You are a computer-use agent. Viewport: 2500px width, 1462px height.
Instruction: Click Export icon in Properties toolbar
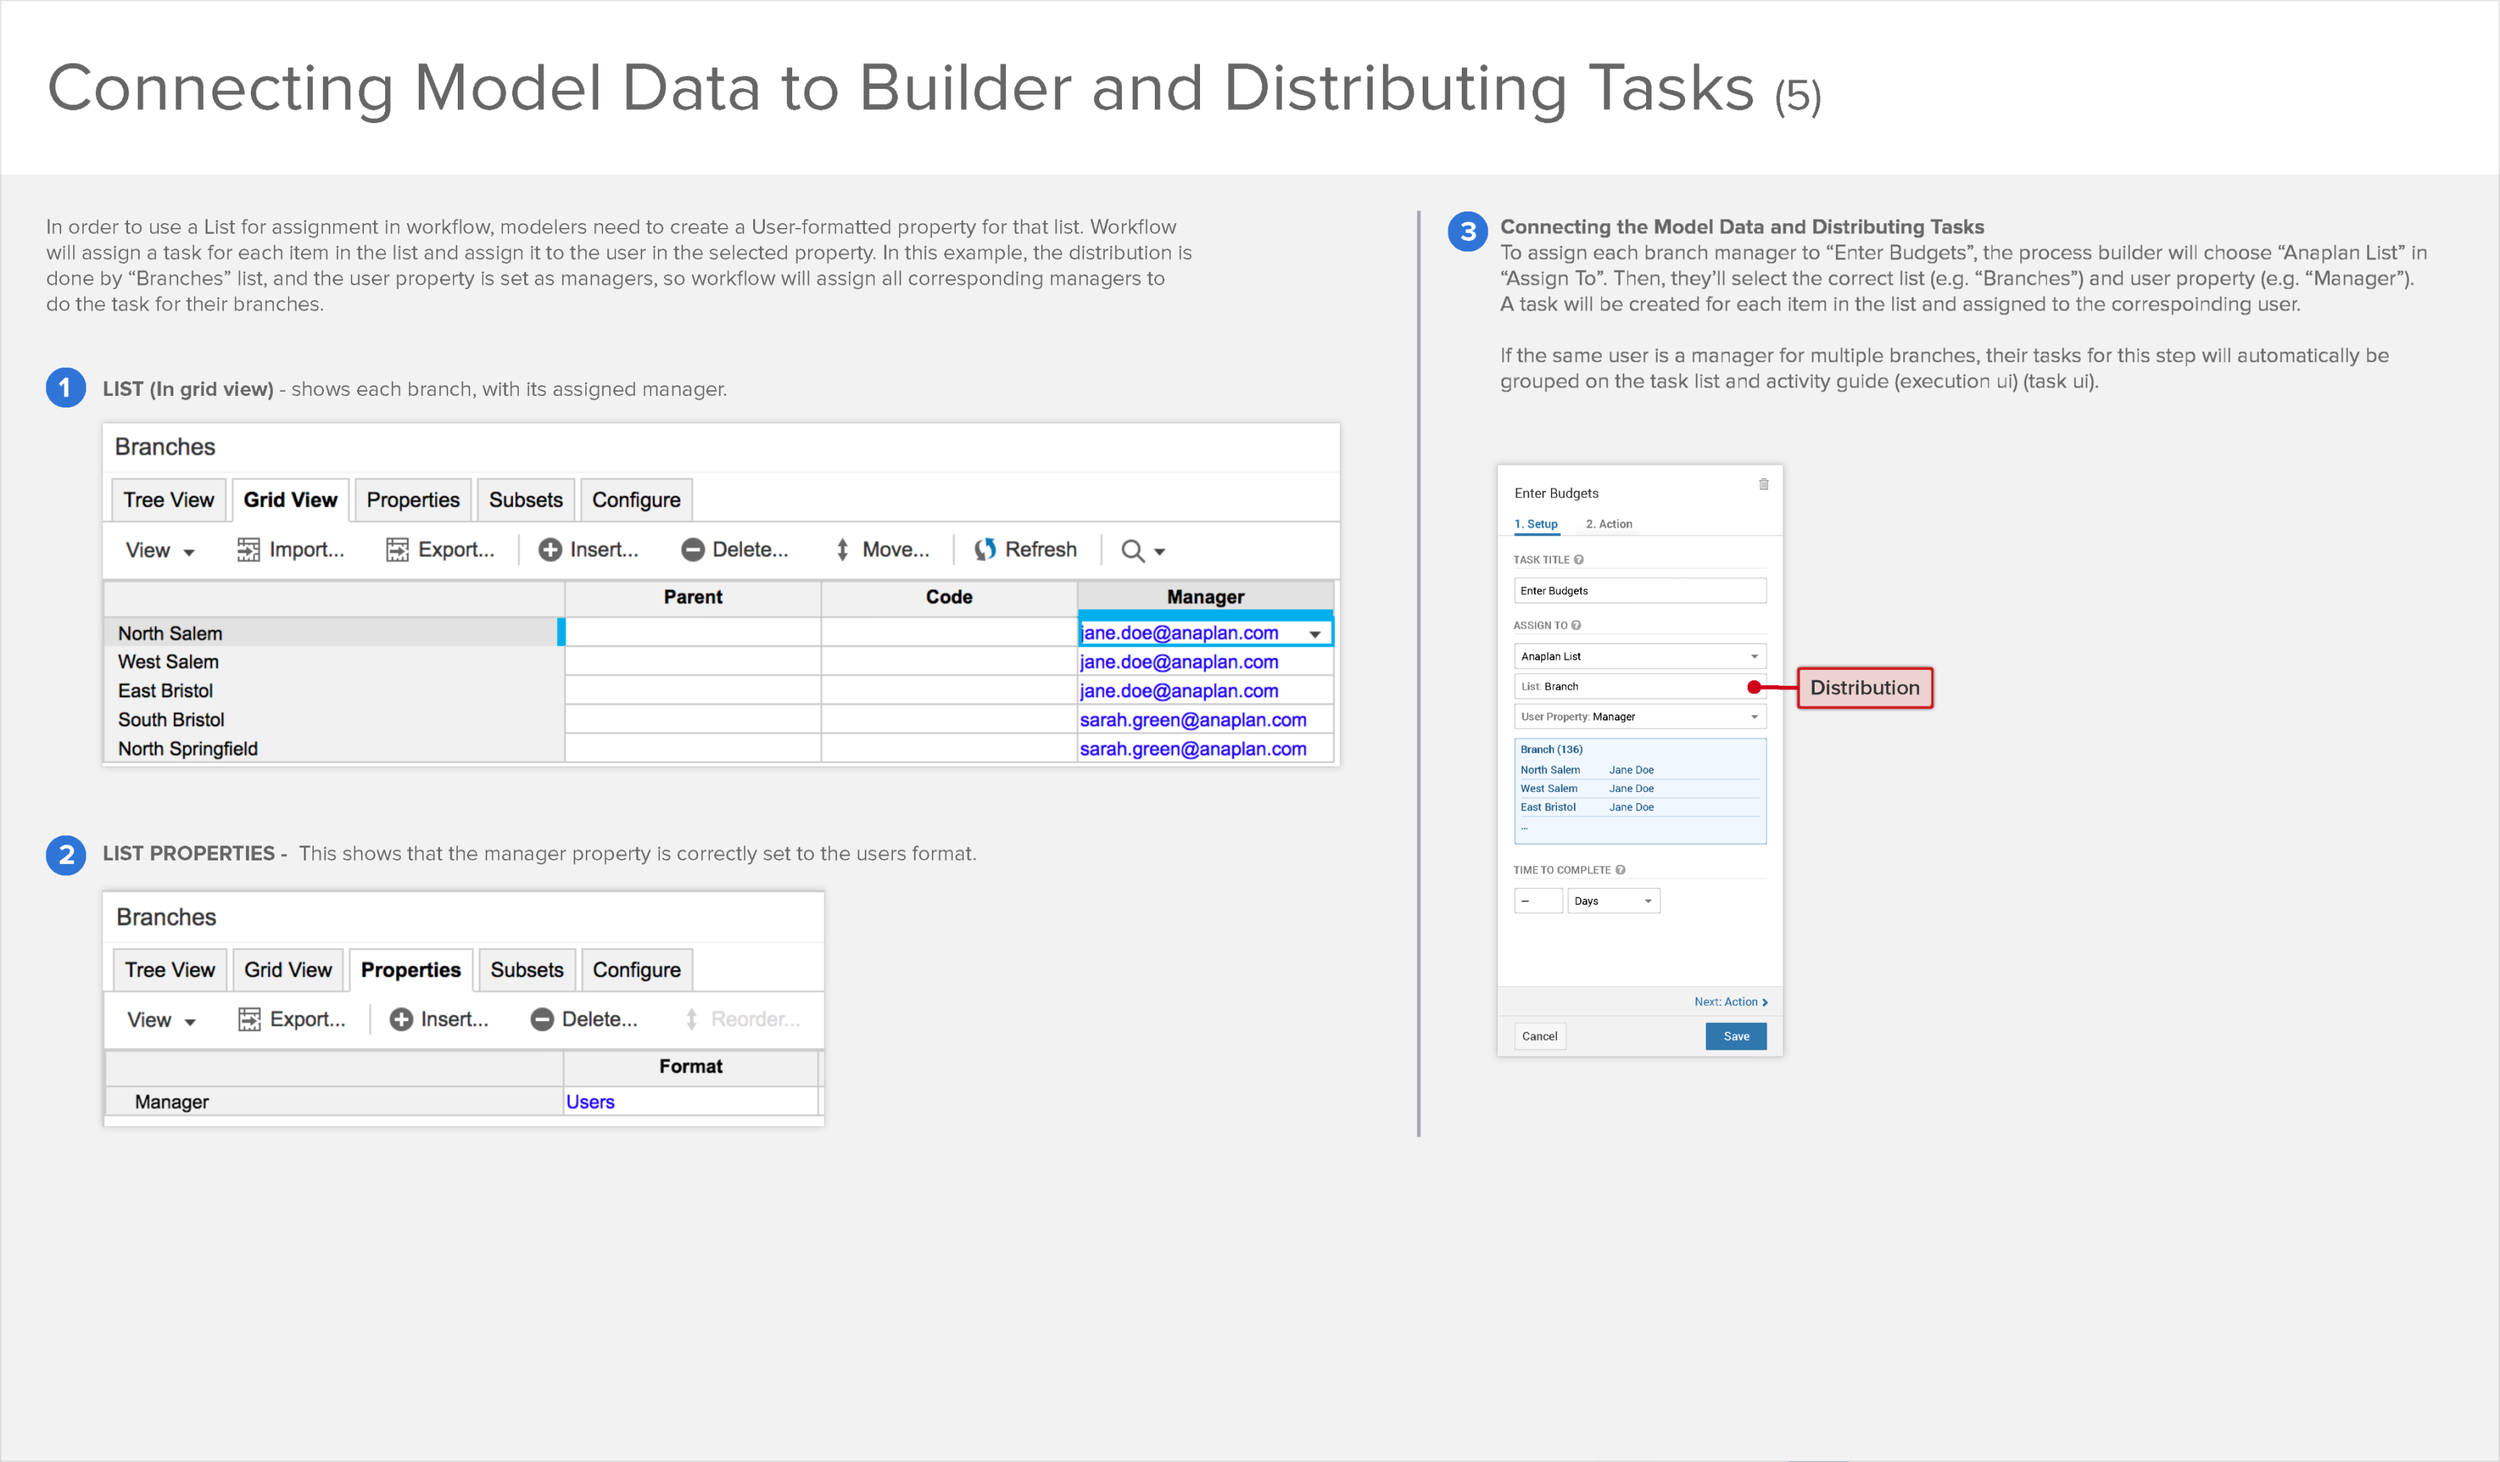coord(249,1019)
